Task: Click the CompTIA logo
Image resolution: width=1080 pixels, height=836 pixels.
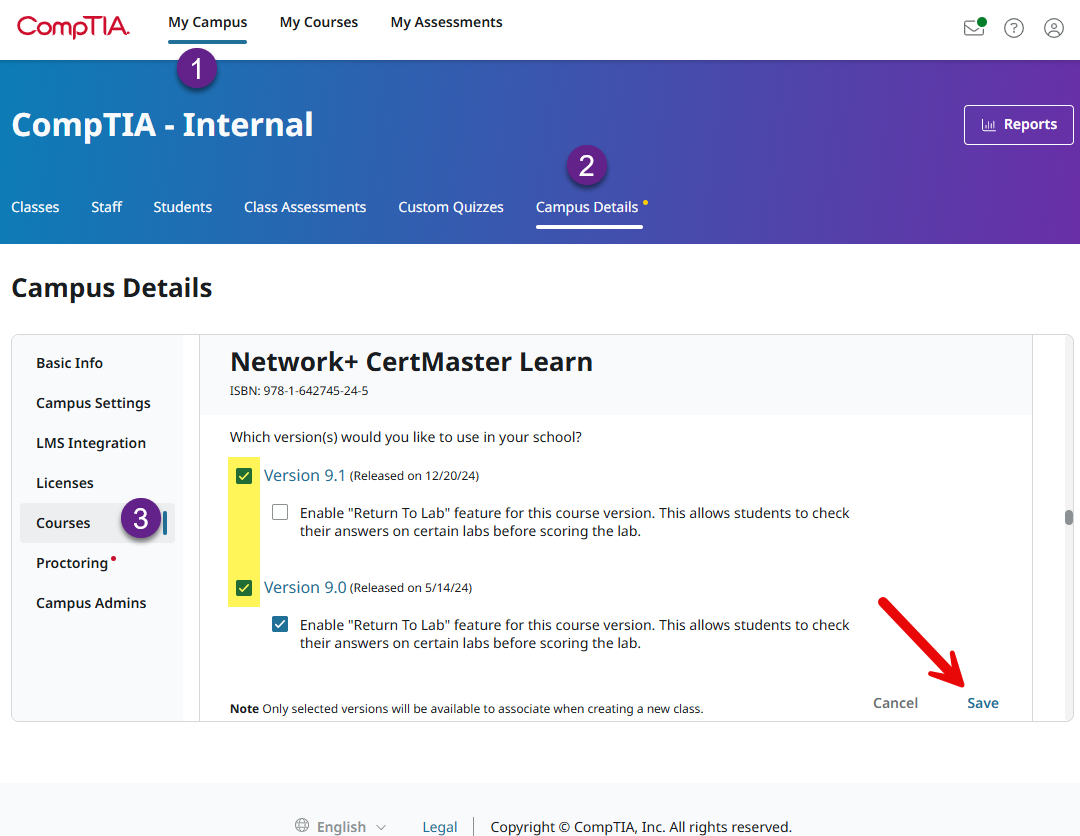Action: [x=73, y=27]
